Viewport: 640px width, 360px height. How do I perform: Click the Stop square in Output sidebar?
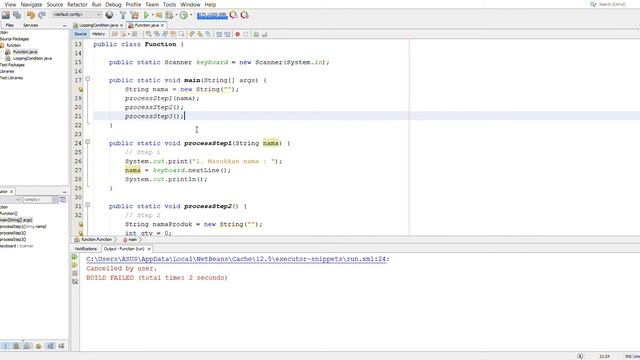click(75, 273)
